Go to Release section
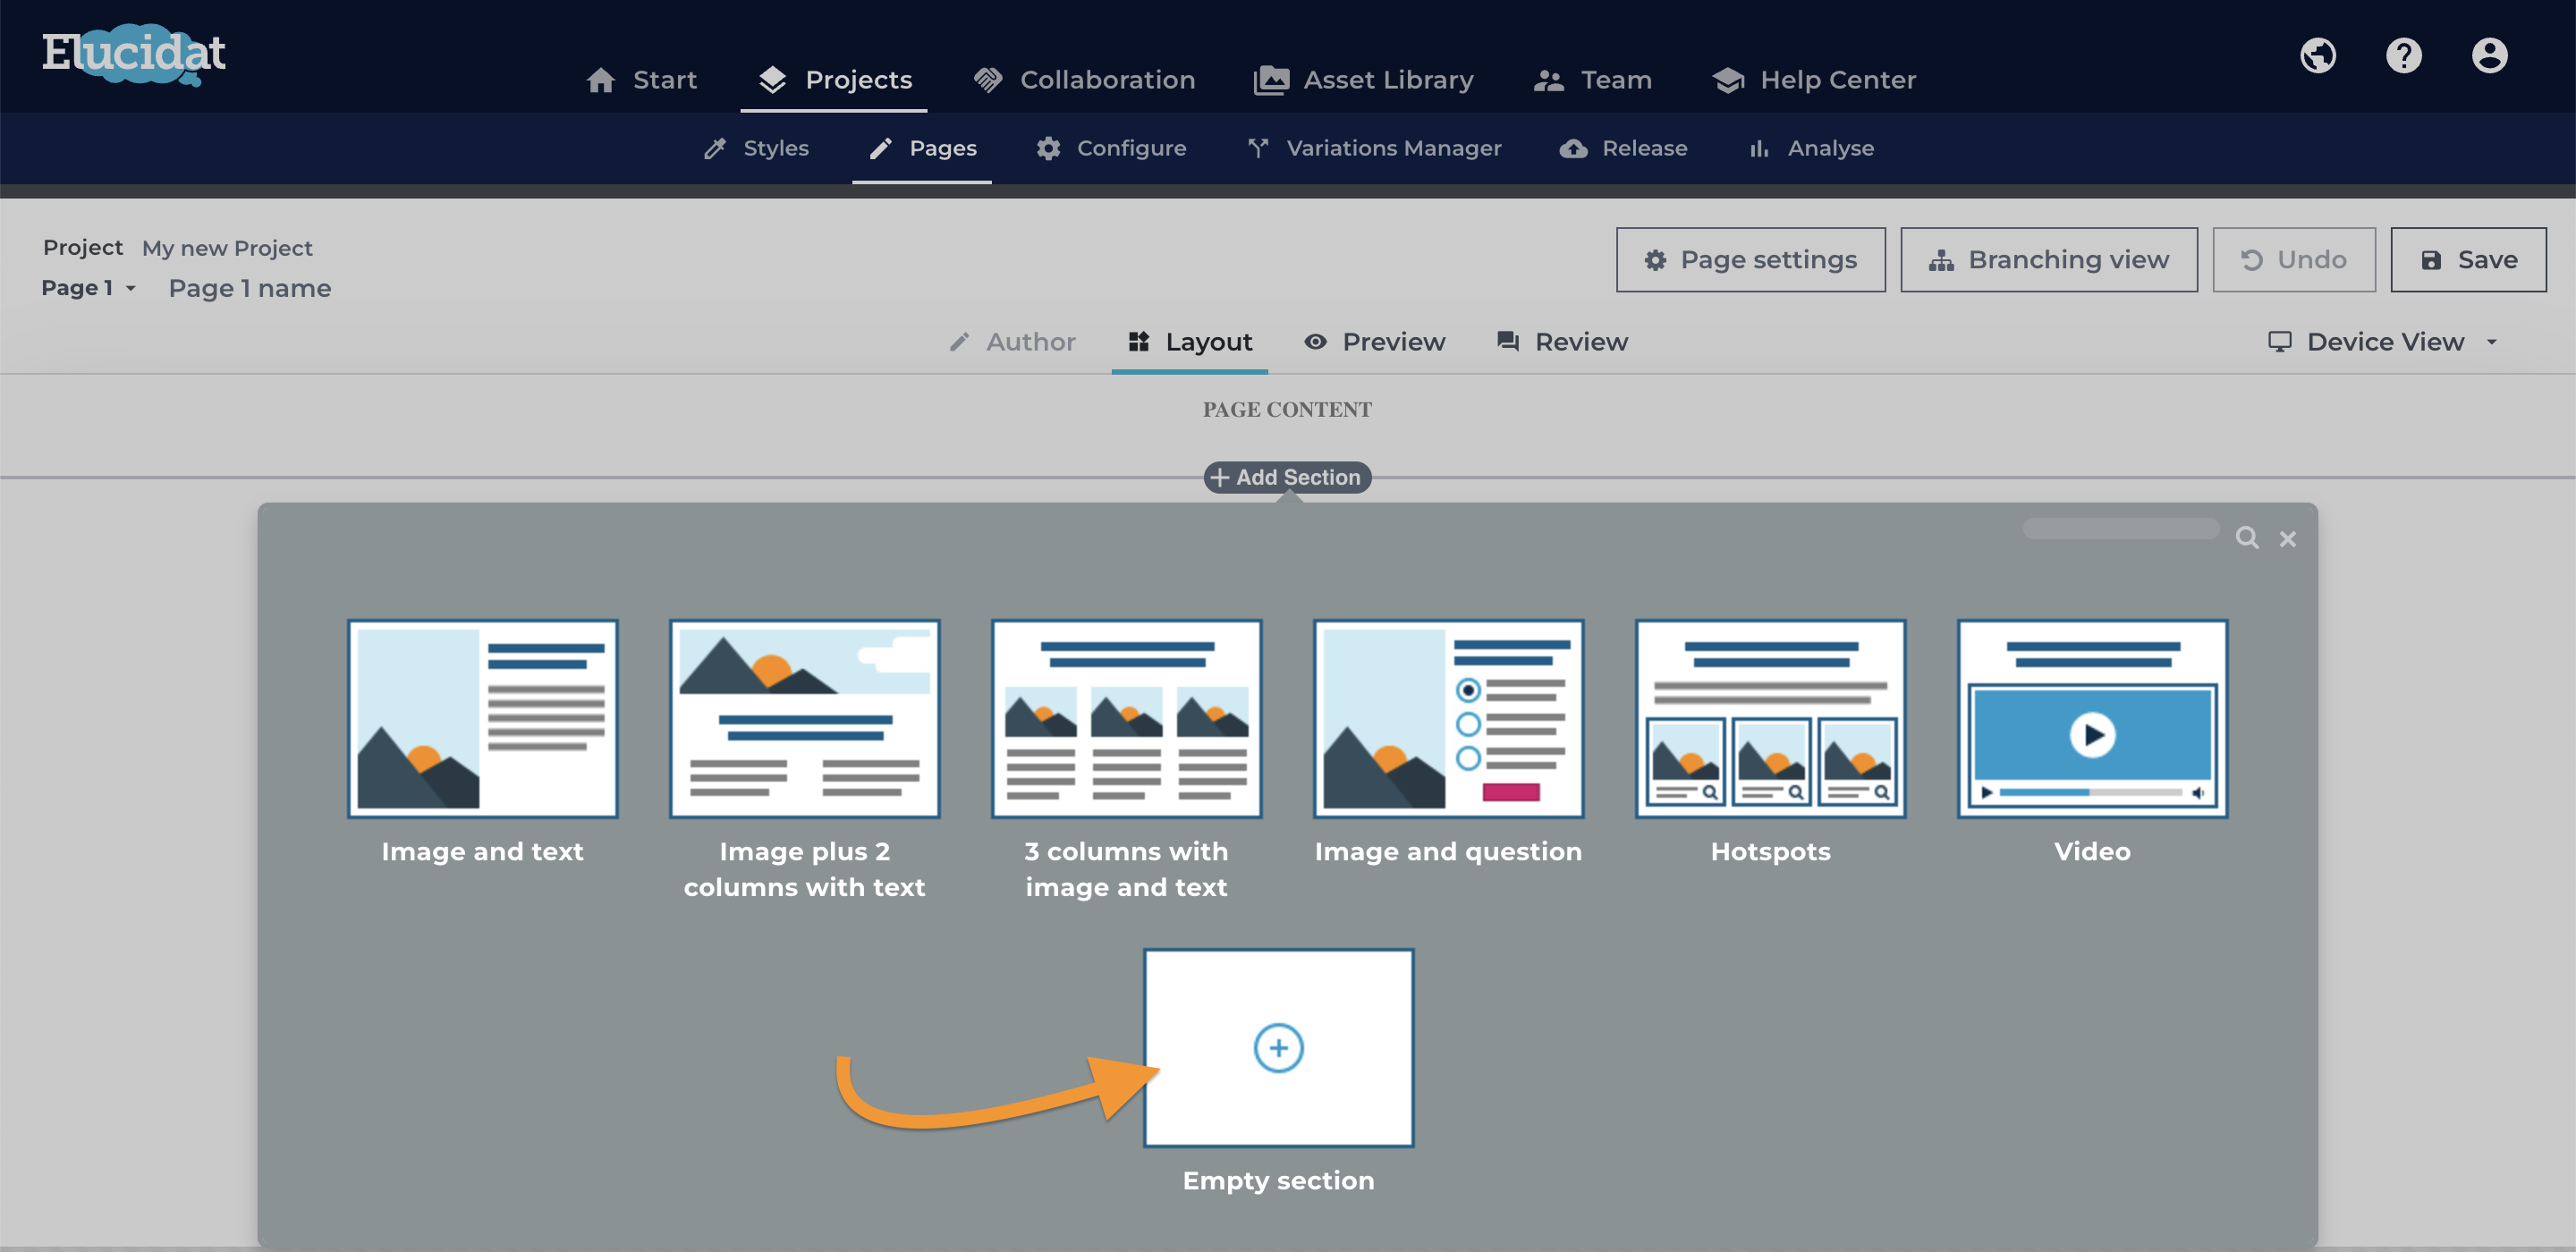2576x1252 pixels. click(1623, 148)
